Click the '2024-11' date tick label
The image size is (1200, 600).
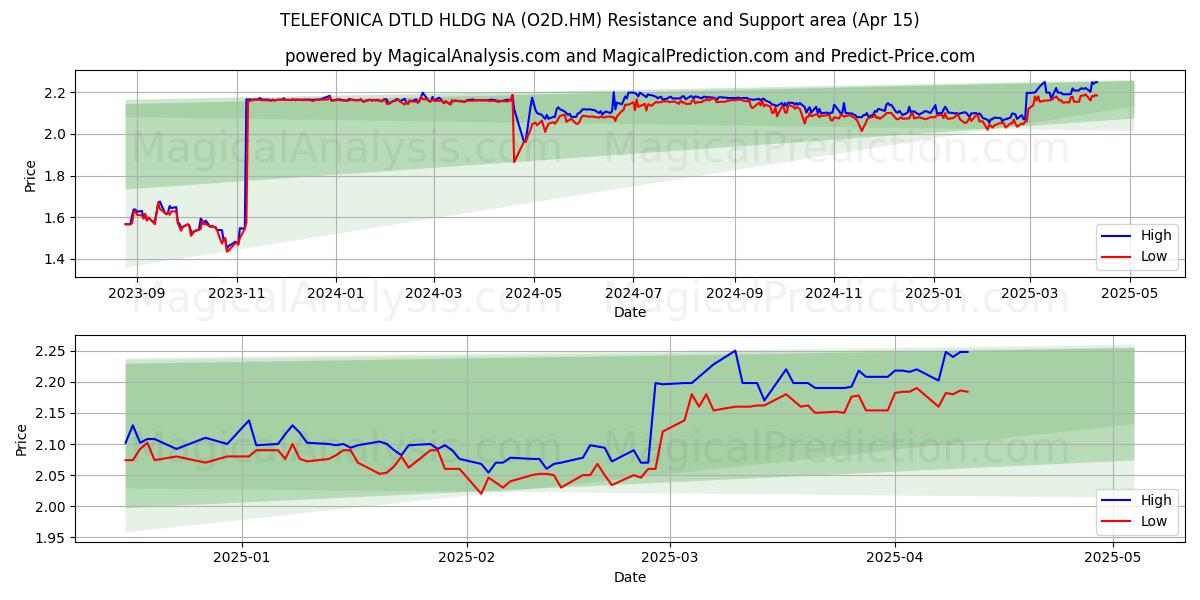pos(834,294)
